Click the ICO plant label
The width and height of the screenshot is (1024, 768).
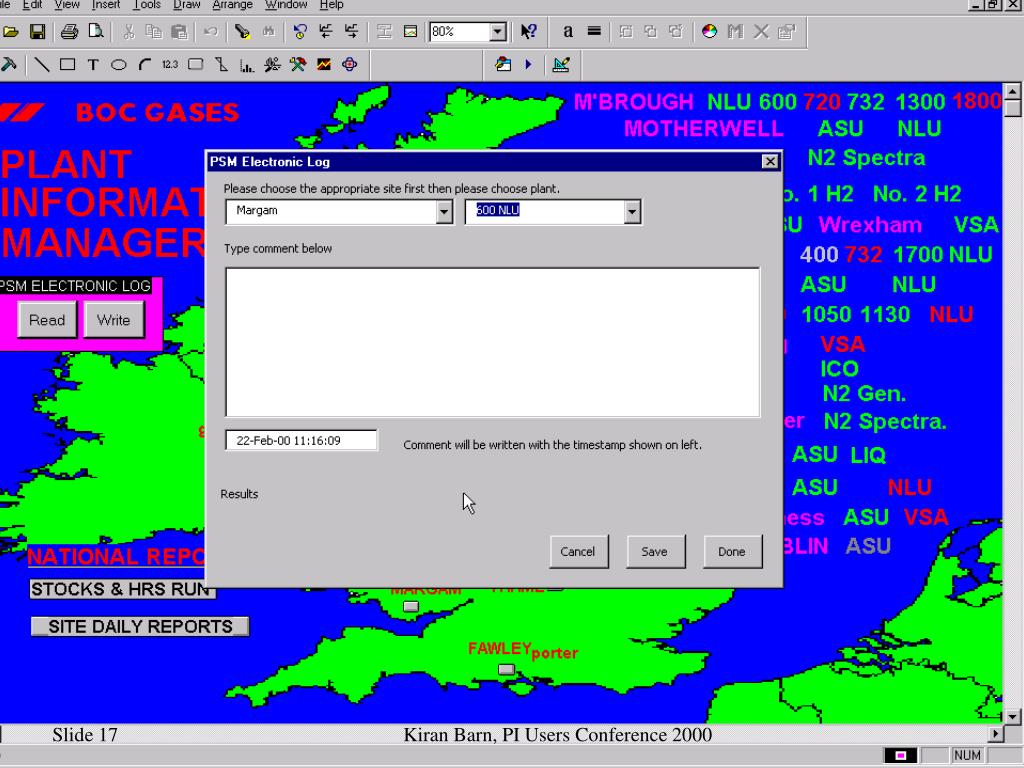(x=840, y=369)
